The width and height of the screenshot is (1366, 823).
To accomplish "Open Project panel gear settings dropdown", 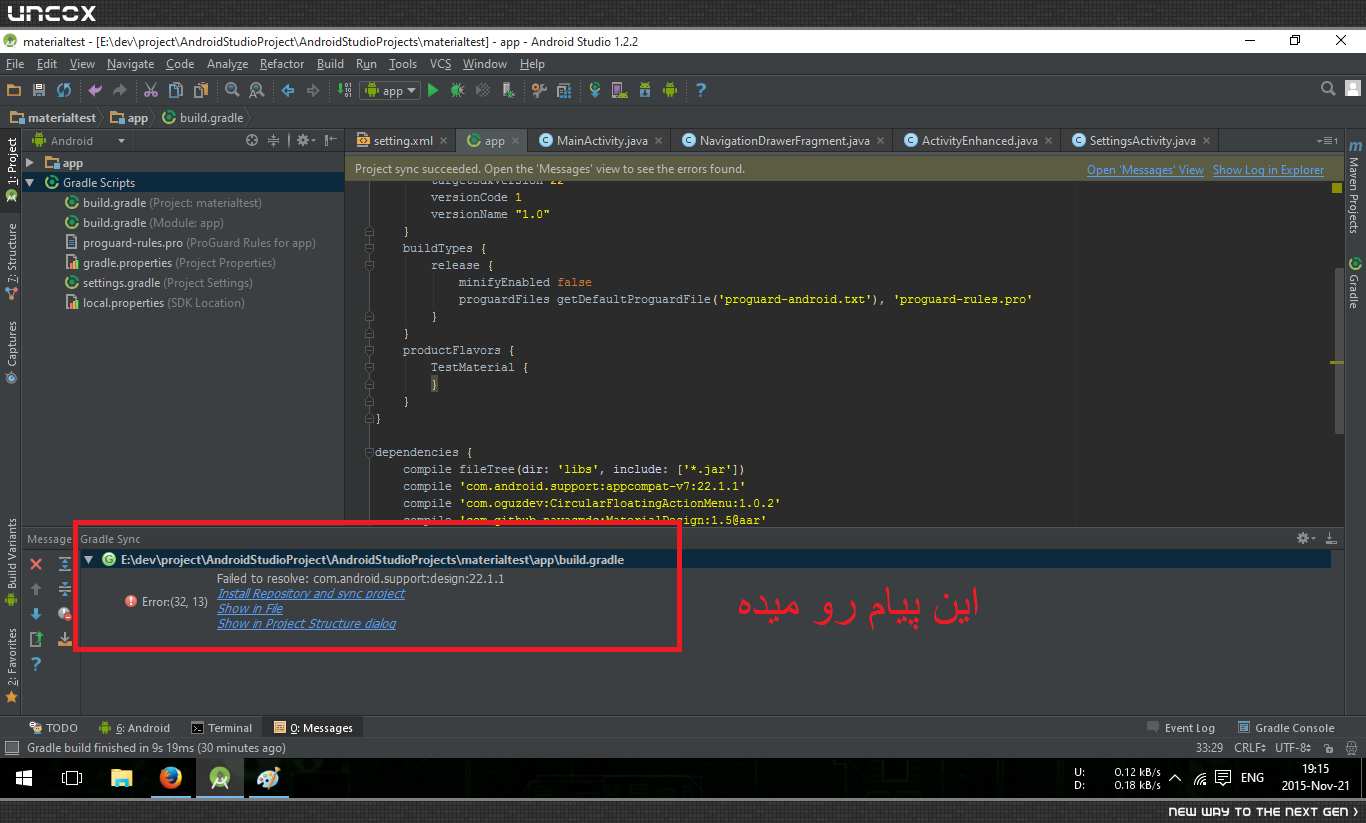I will point(306,141).
